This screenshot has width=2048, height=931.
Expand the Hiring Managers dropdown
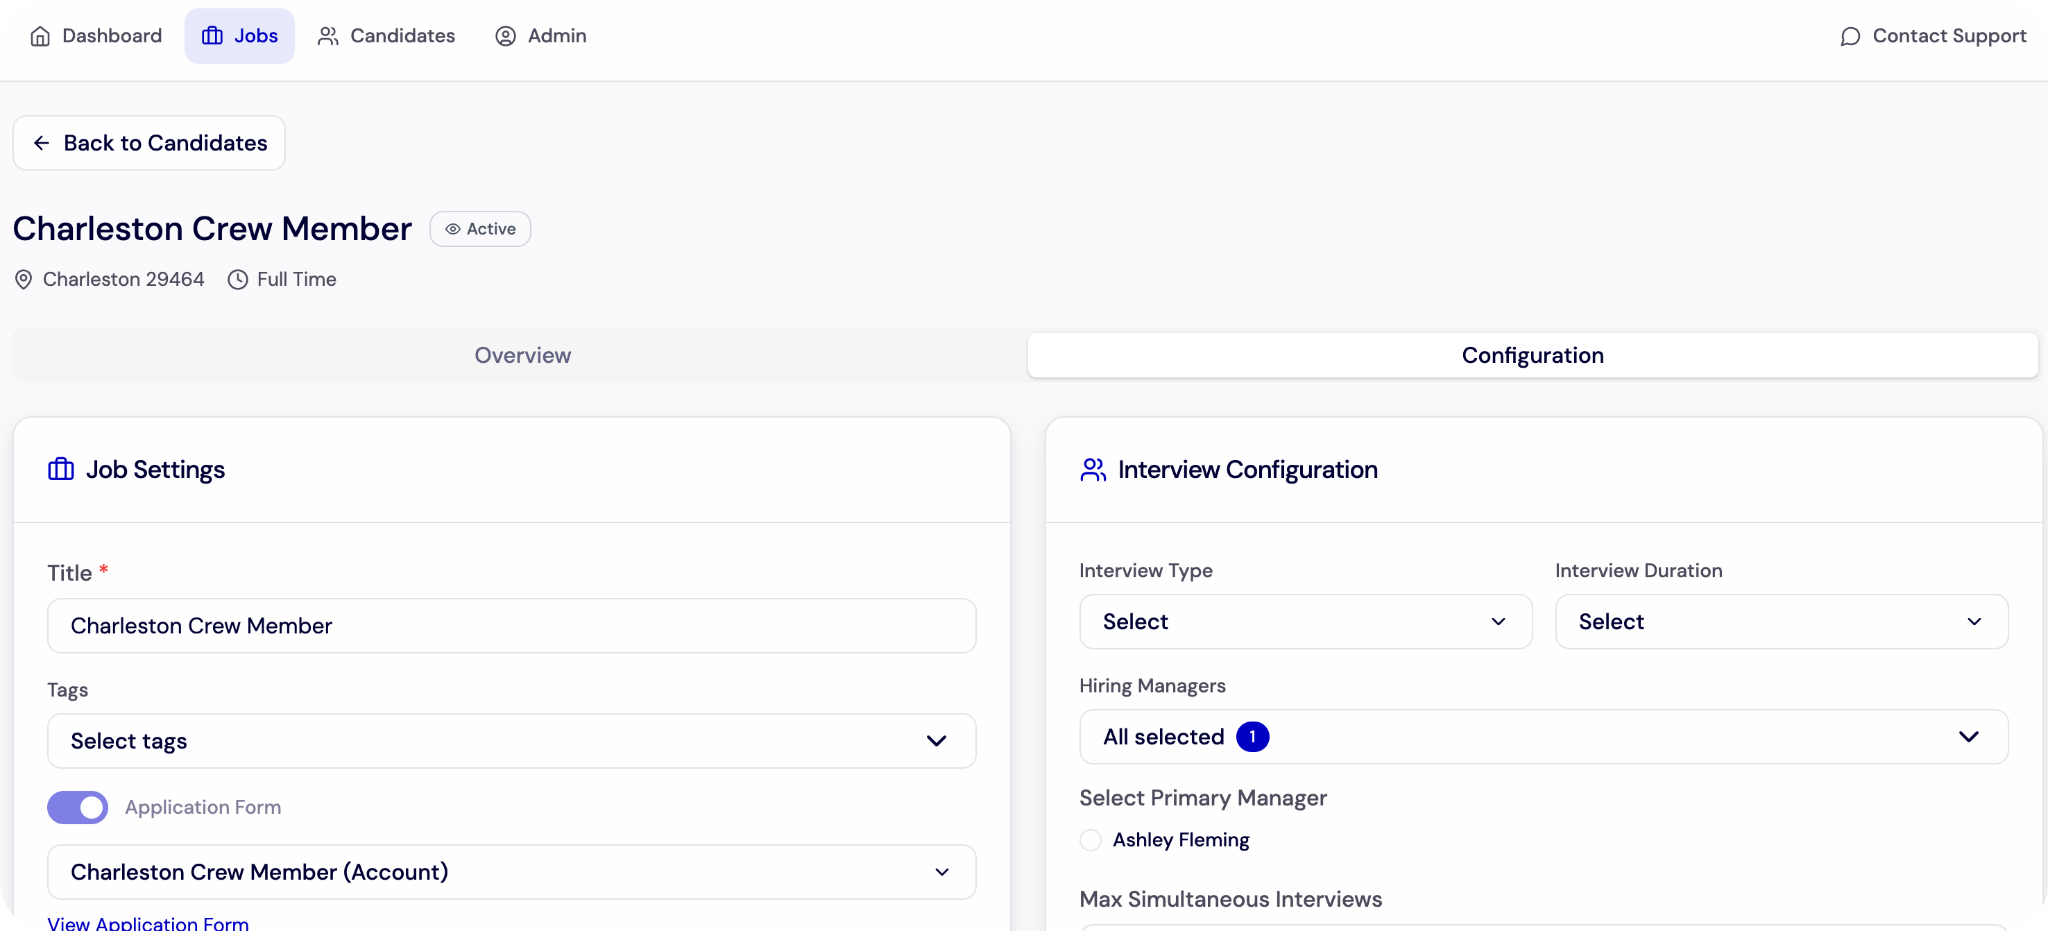click(x=1544, y=737)
